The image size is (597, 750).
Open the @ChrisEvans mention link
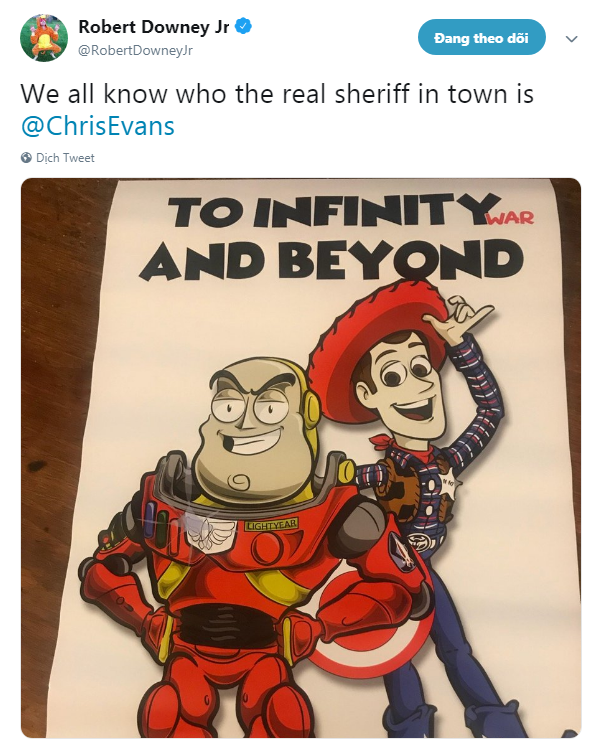(x=98, y=126)
